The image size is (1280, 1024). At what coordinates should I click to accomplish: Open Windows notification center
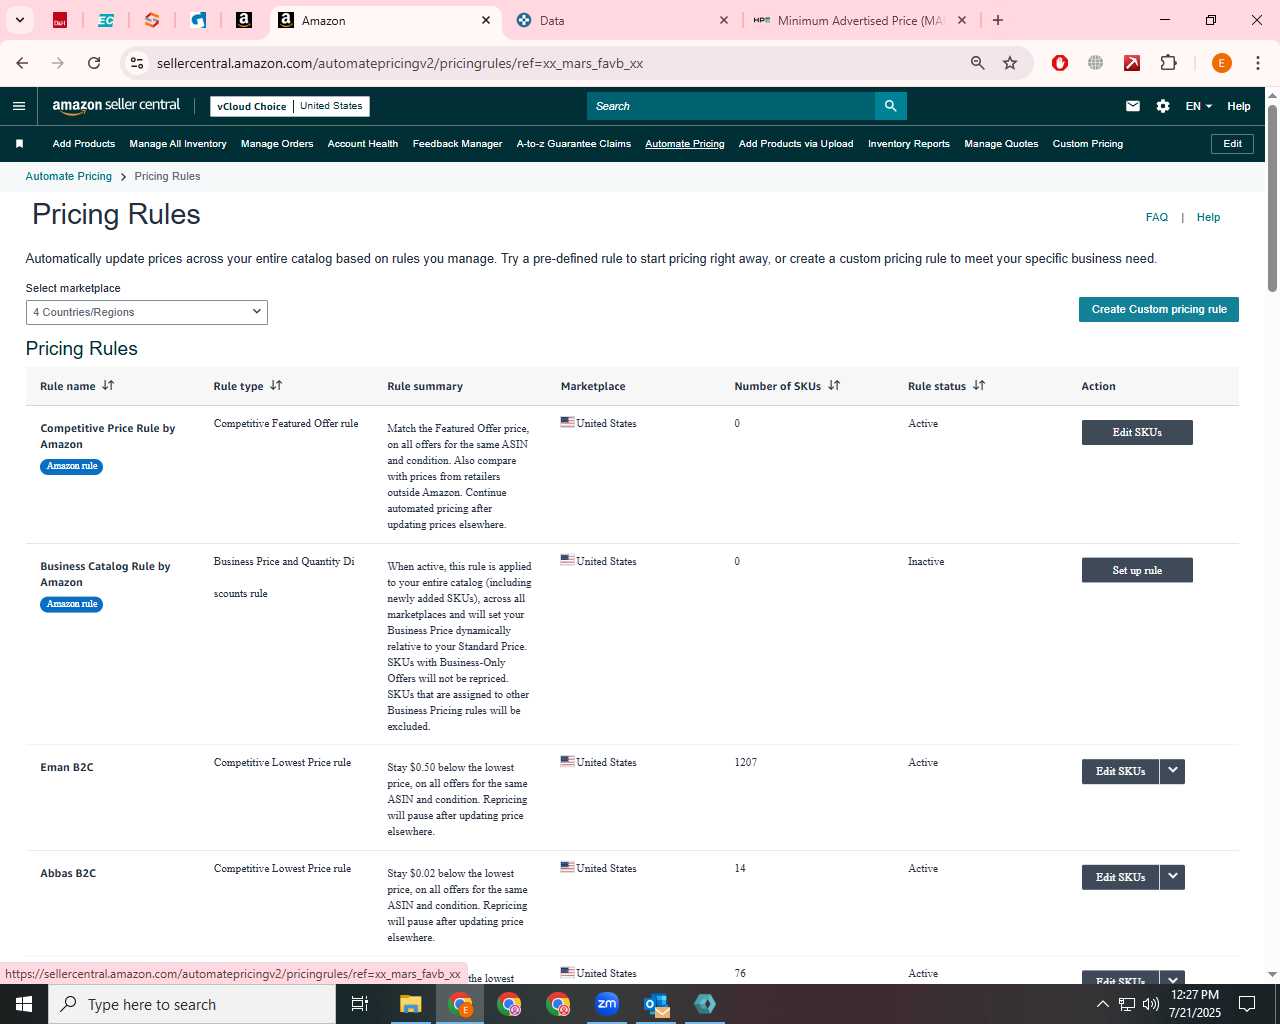[1247, 1004]
